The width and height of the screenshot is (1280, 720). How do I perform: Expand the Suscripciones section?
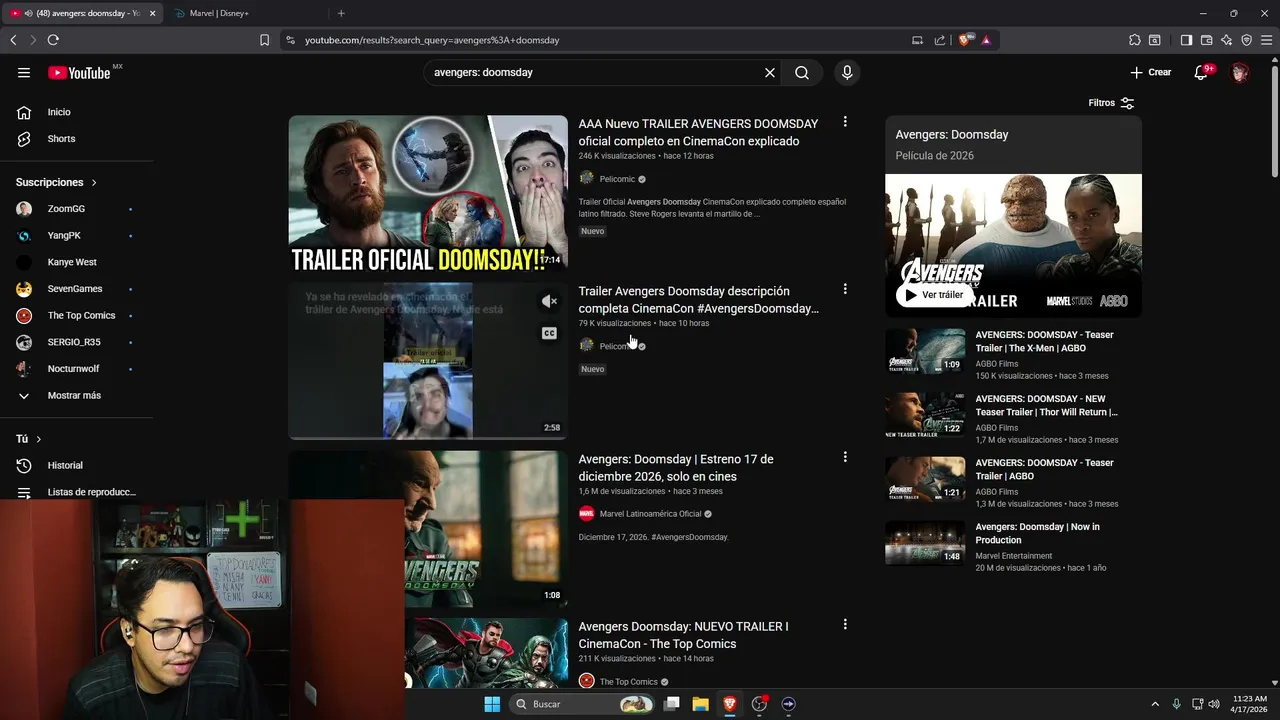coord(56,182)
